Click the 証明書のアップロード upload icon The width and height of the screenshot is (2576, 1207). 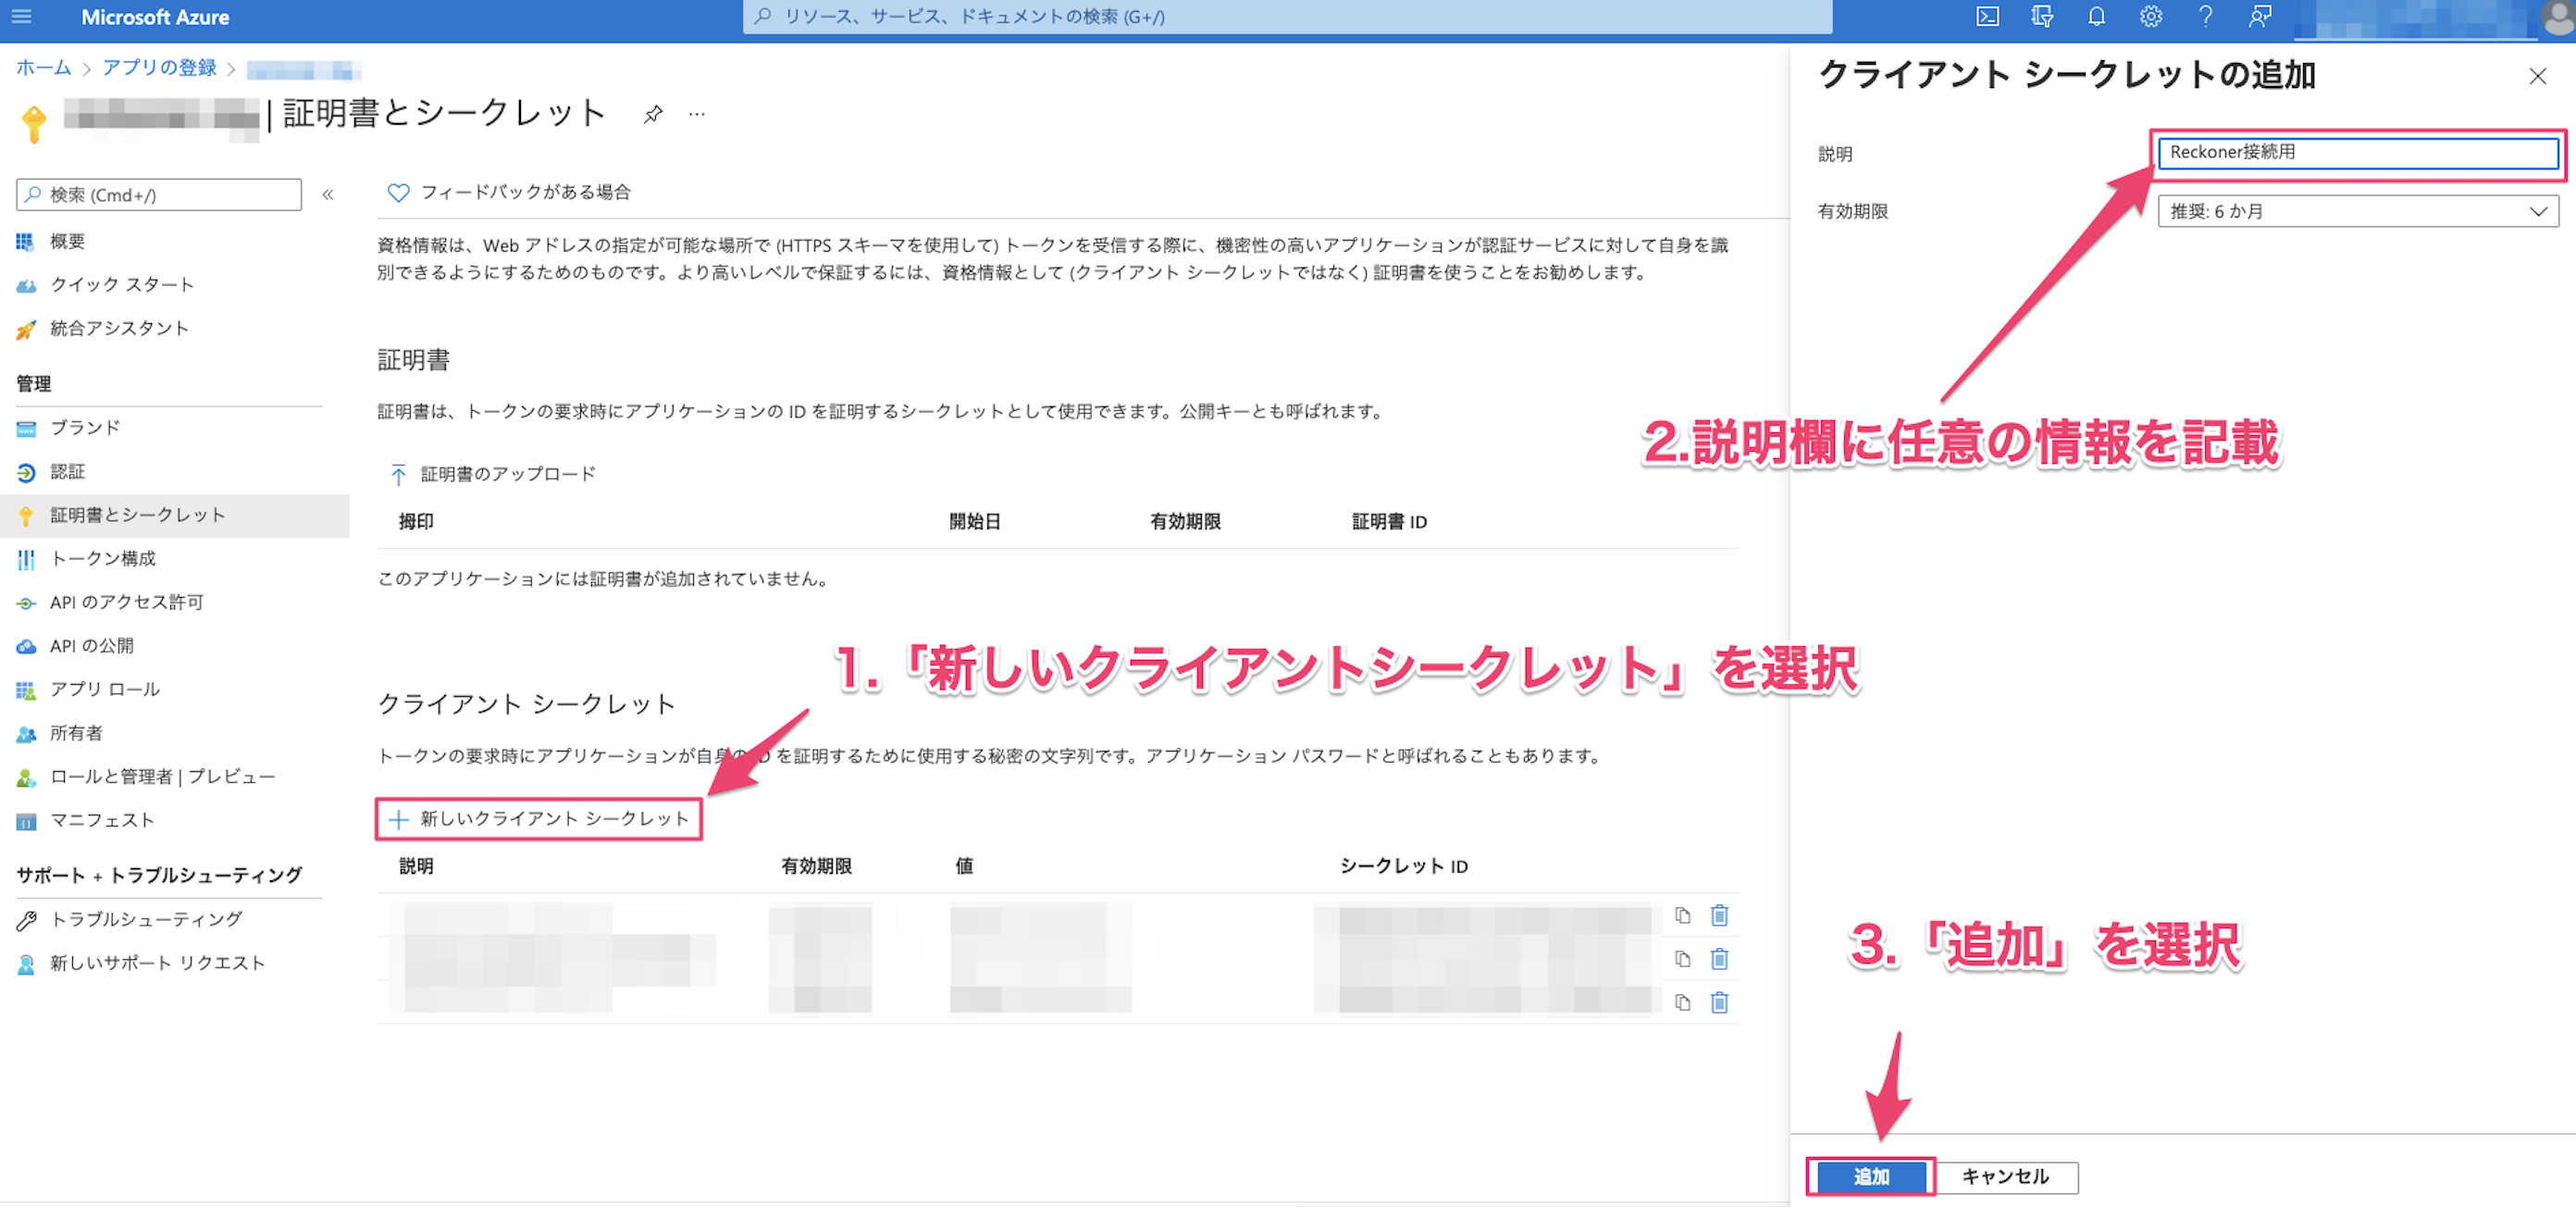(x=398, y=473)
